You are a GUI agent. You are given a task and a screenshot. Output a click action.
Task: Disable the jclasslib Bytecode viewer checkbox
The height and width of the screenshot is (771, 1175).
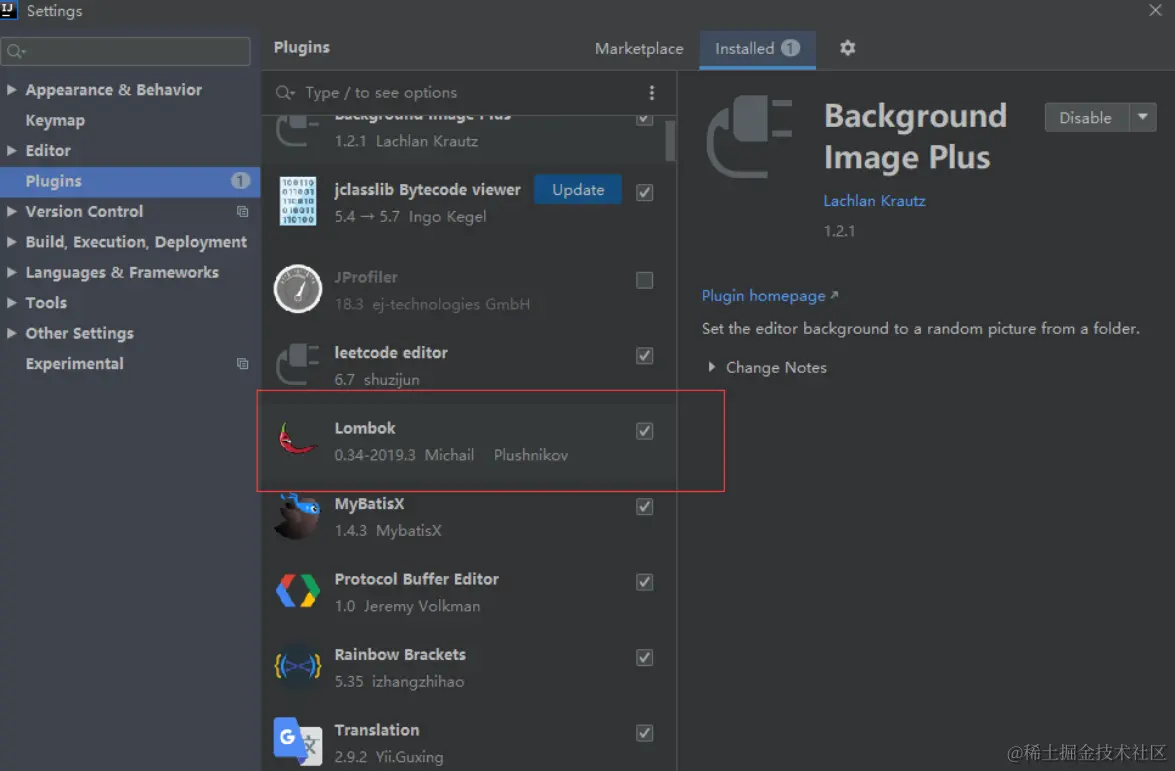pyautogui.click(x=644, y=193)
